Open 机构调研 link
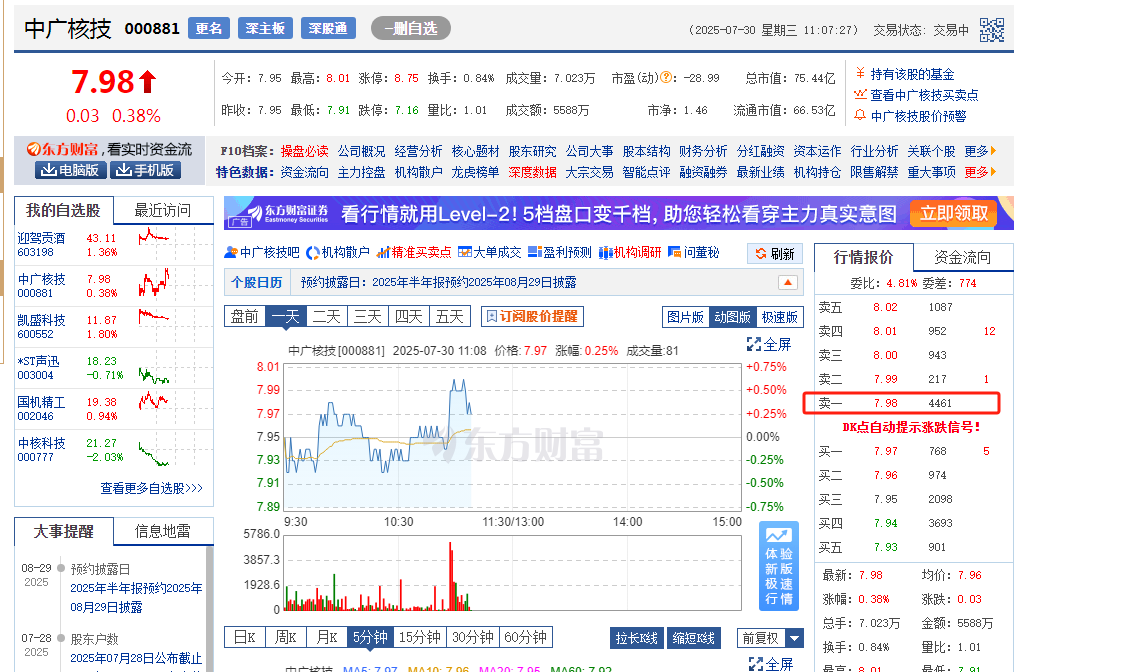The image size is (1147, 672). pos(630,252)
